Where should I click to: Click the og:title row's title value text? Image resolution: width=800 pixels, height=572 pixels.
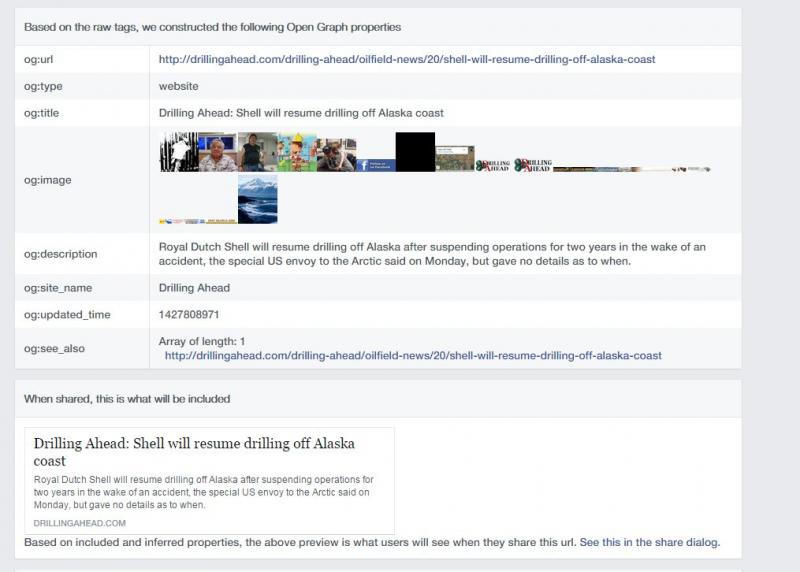click(301, 113)
